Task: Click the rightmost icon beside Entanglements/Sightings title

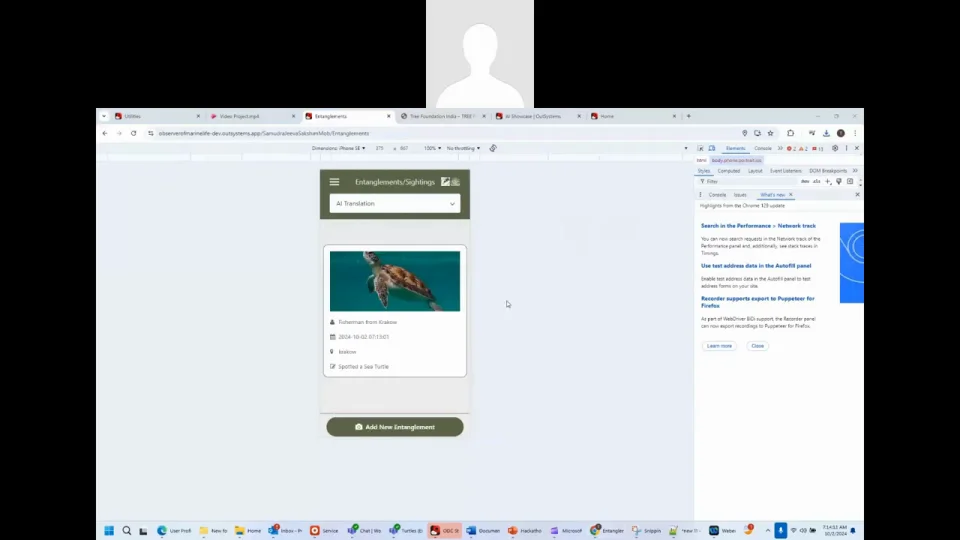Action: [456, 182]
